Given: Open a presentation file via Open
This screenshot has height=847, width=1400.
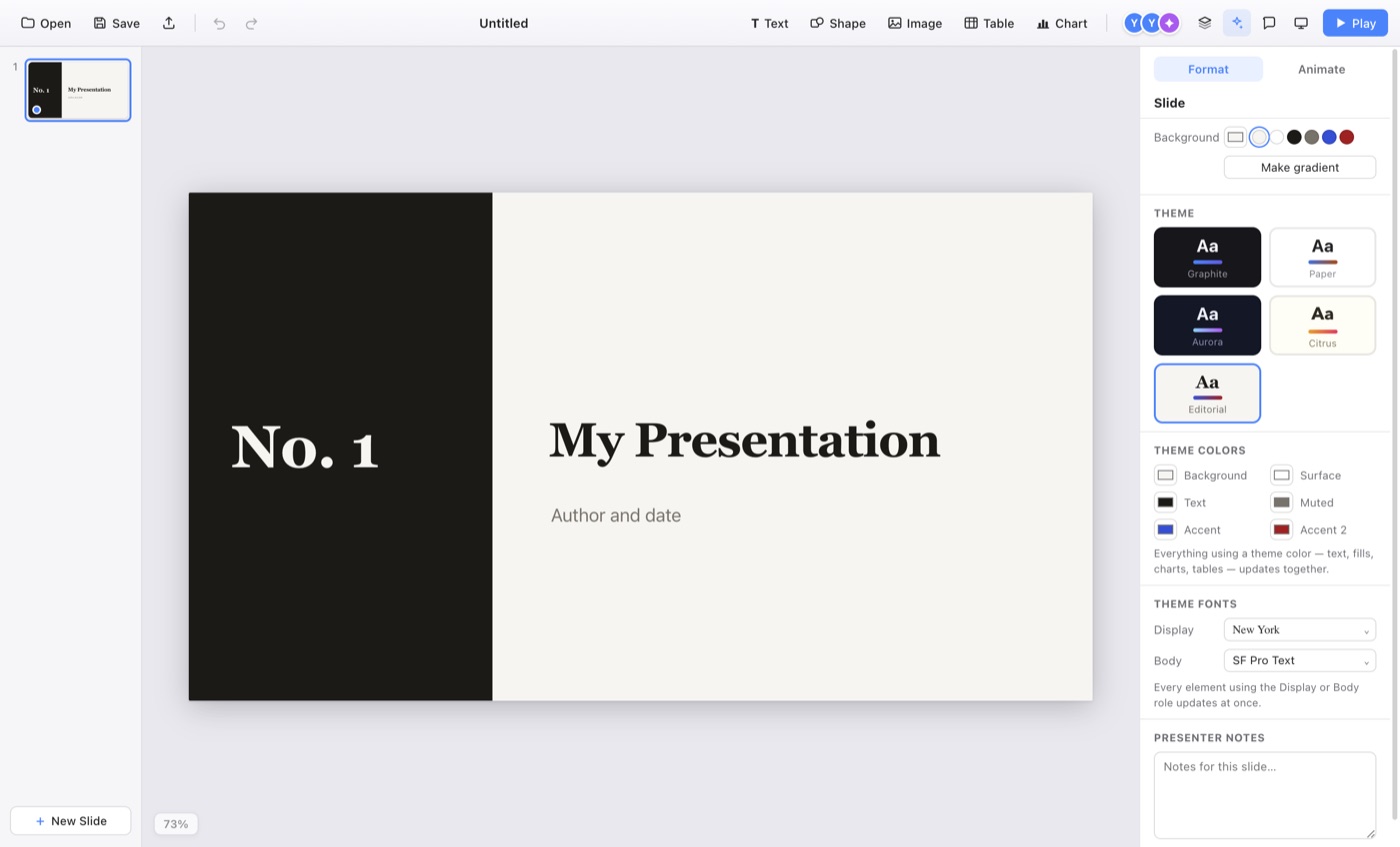Looking at the screenshot, I should (x=46, y=23).
